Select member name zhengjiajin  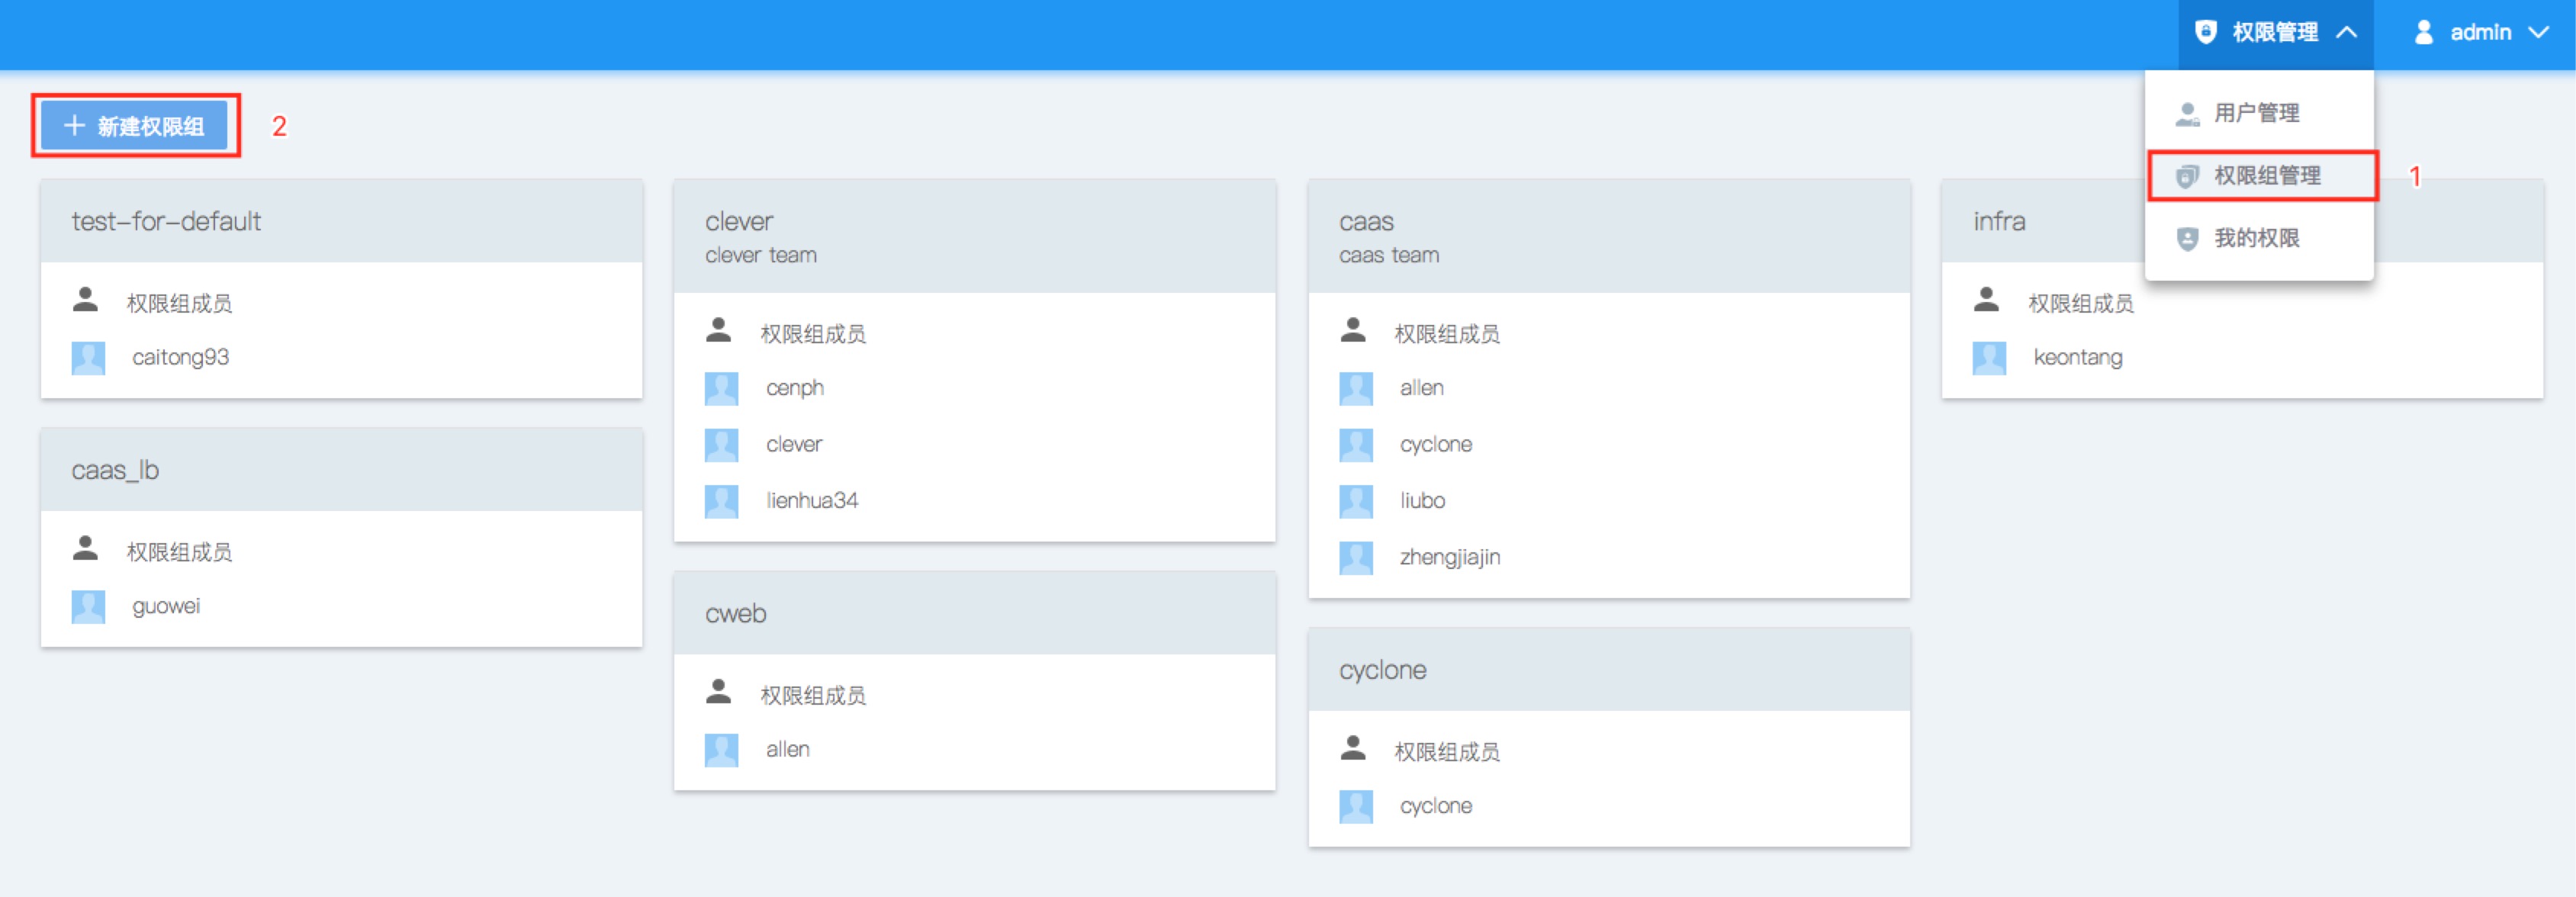pyautogui.click(x=1450, y=558)
